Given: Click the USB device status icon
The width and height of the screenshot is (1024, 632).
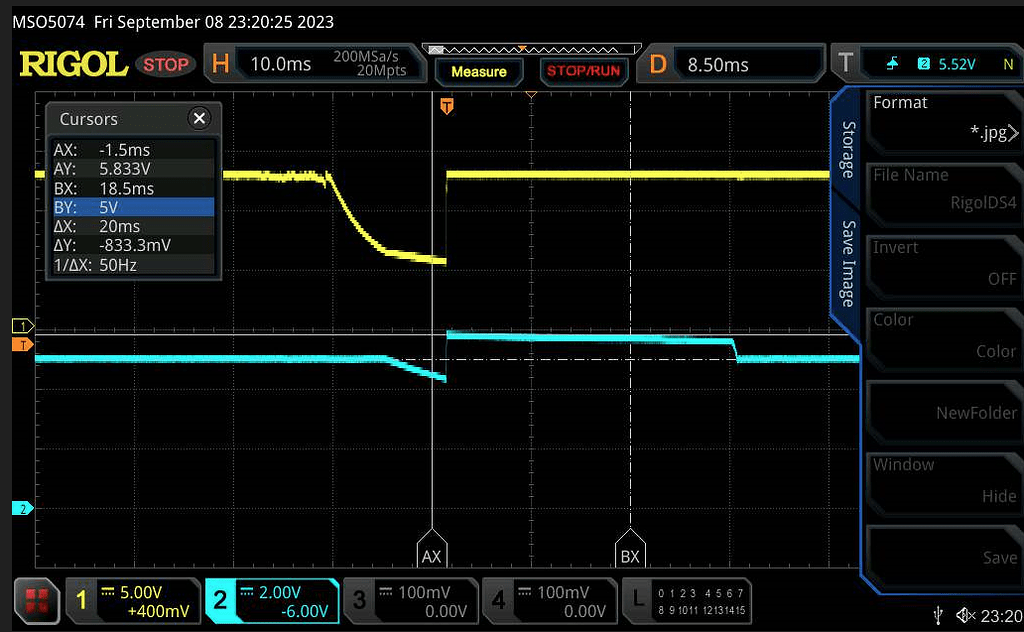Looking at the screenshot, I should 936,614.
